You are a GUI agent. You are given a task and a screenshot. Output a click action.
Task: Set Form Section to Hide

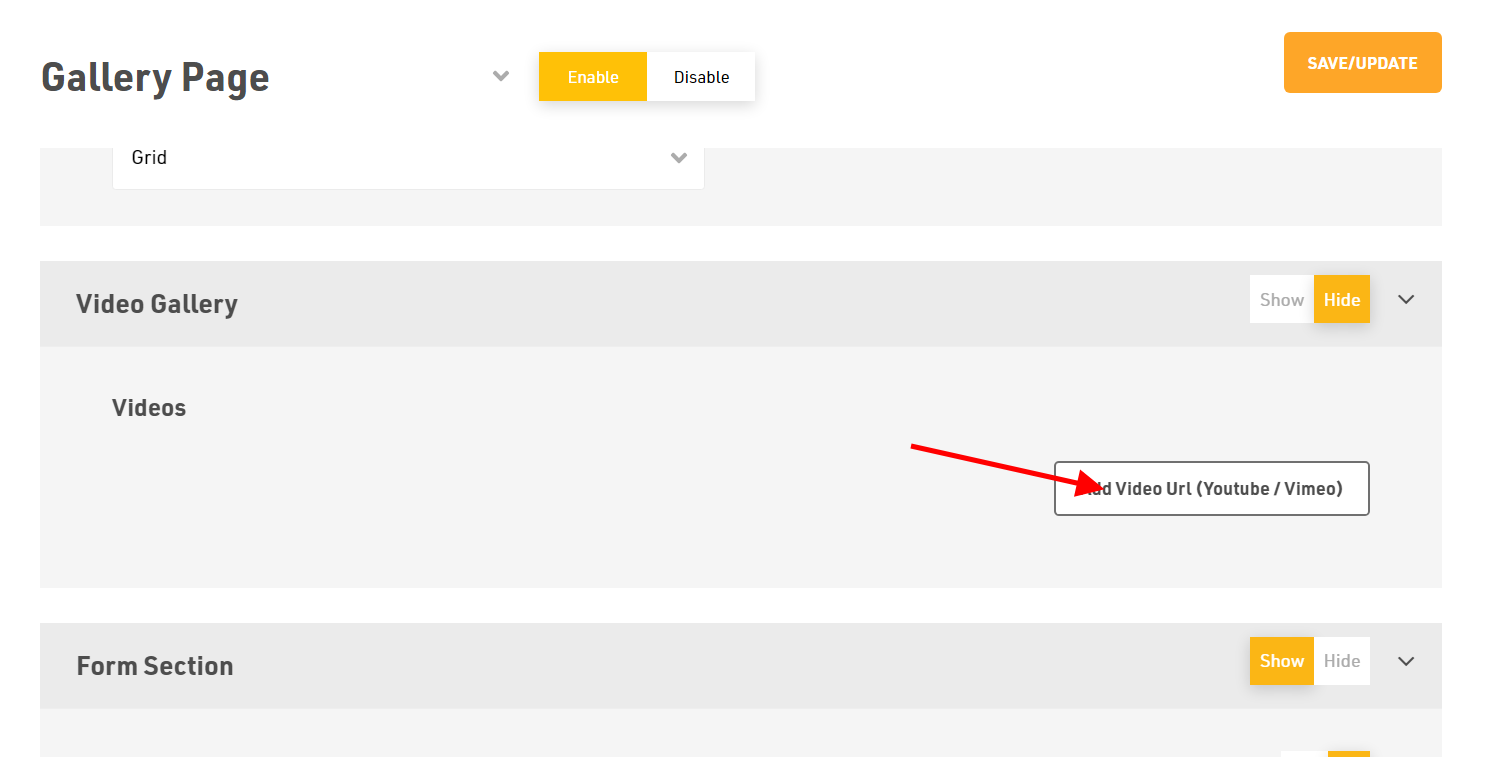pos(1342,661)
